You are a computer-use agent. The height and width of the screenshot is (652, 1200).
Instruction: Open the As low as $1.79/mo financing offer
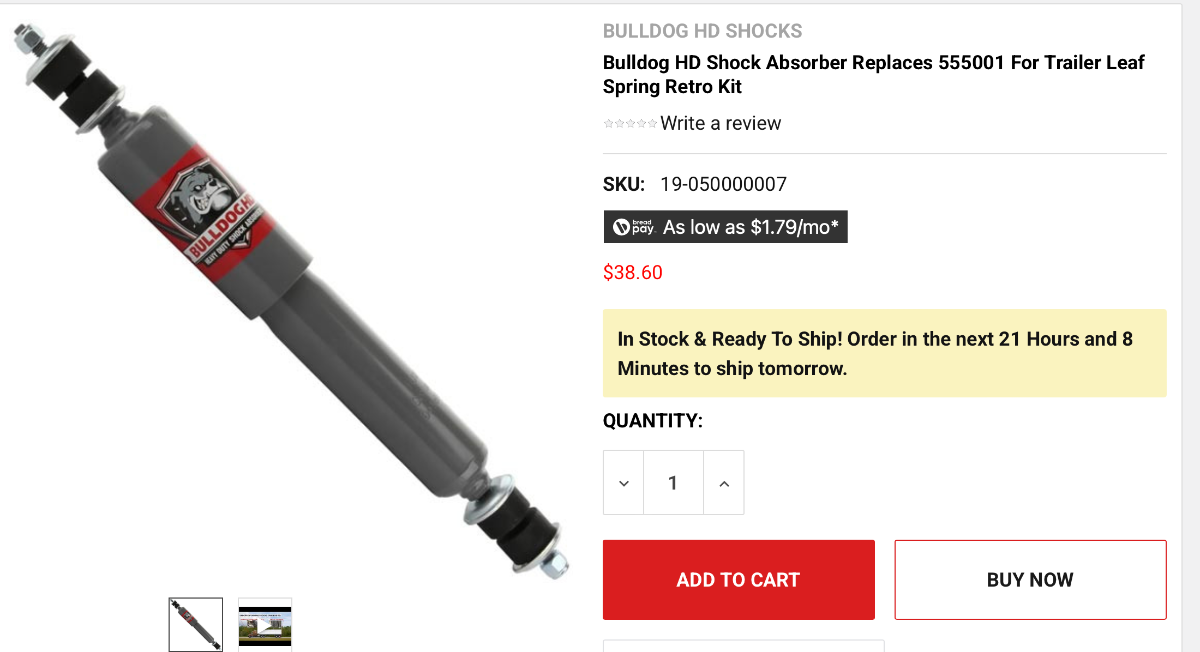[x=726, y=227]
